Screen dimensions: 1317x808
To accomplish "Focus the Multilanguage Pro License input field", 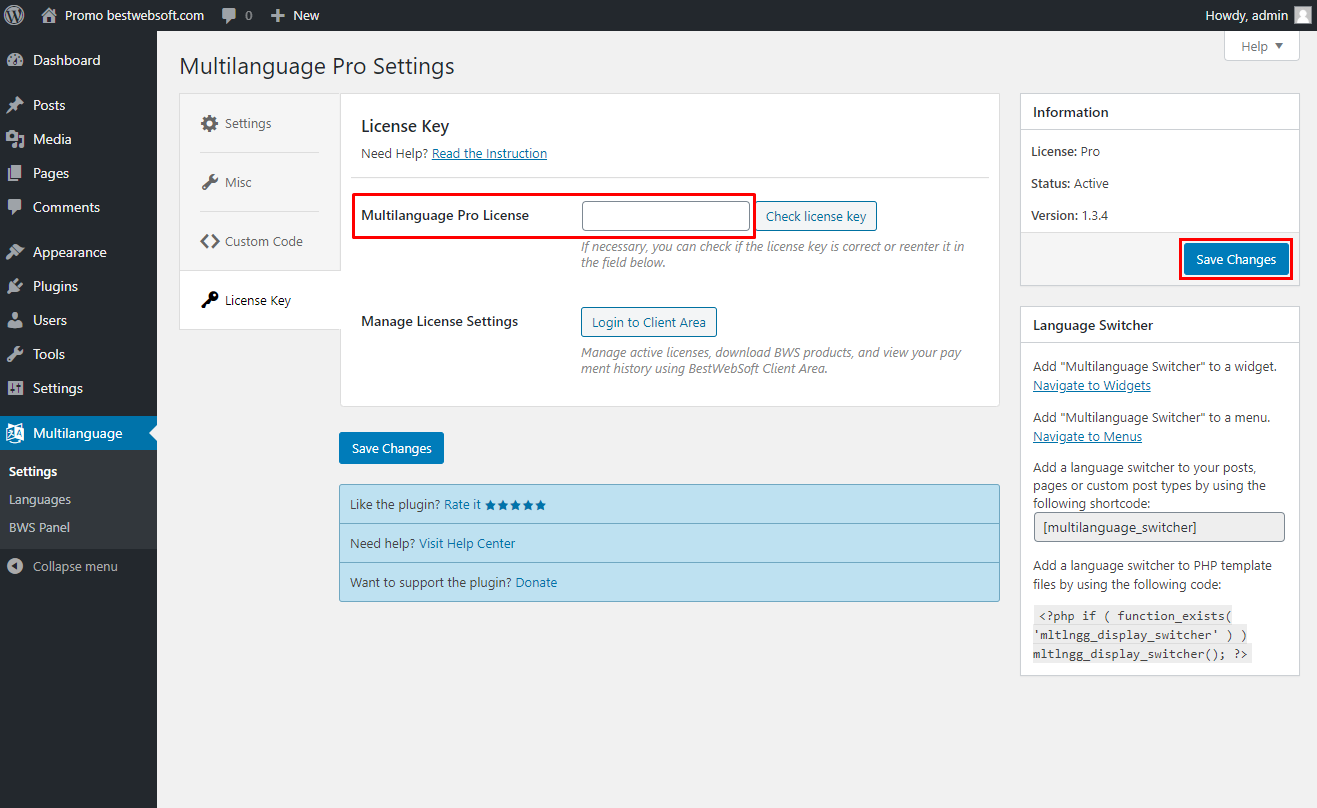I will [666, 216].
